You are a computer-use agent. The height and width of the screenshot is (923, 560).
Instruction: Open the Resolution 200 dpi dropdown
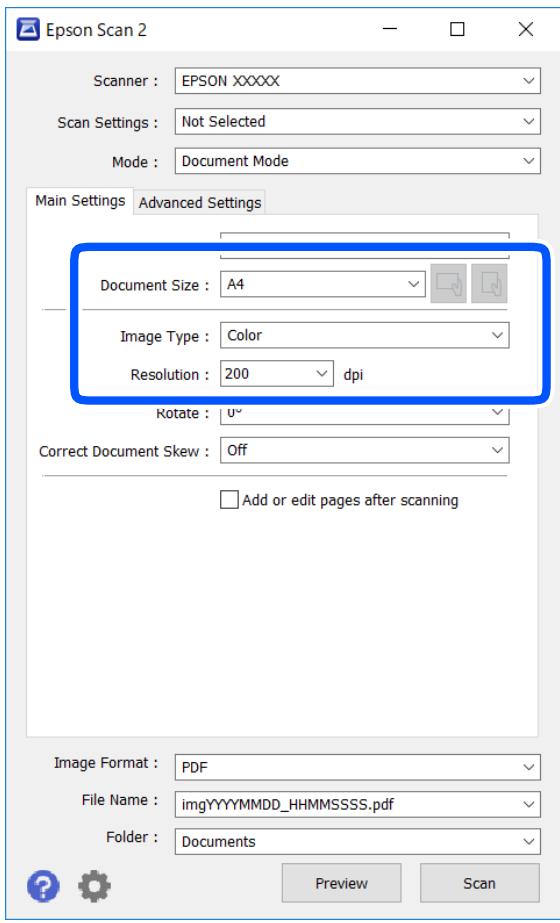pos(277,374)
